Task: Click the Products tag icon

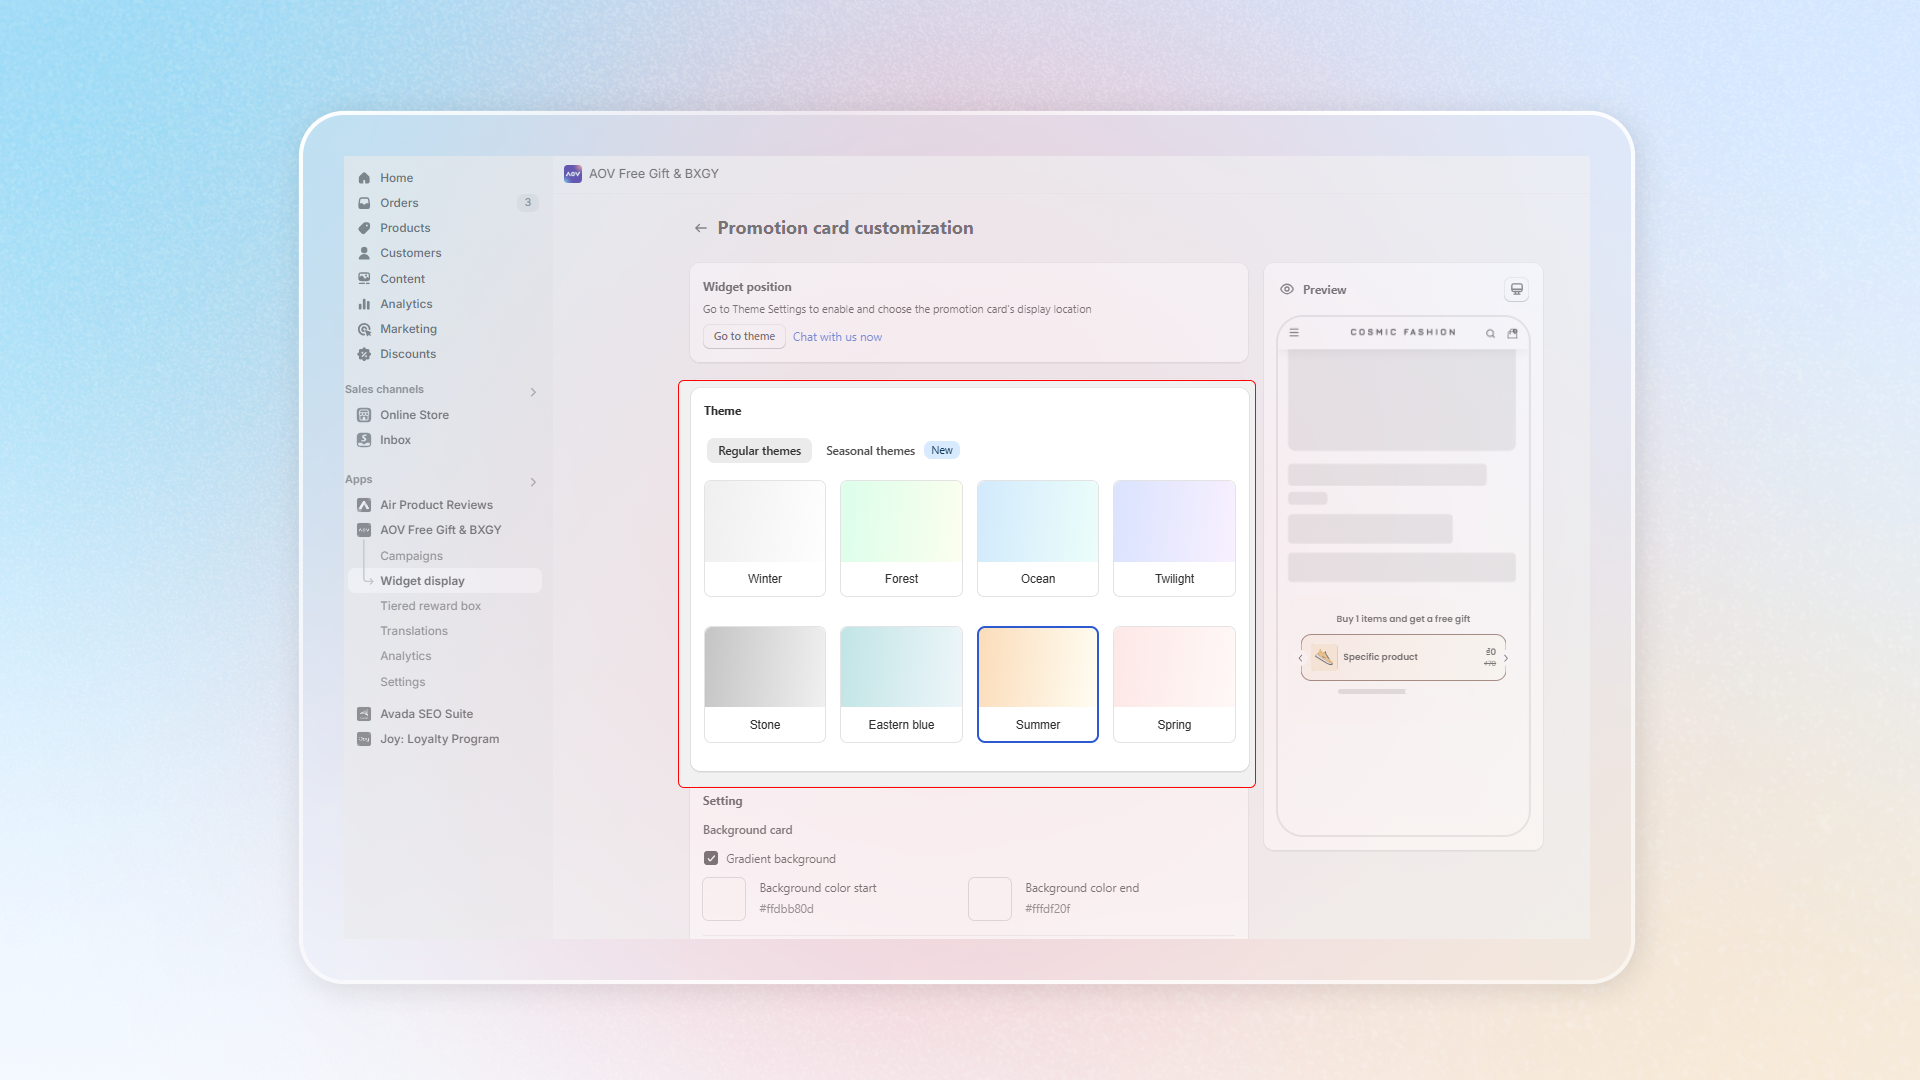Action: tap(364, 228)
